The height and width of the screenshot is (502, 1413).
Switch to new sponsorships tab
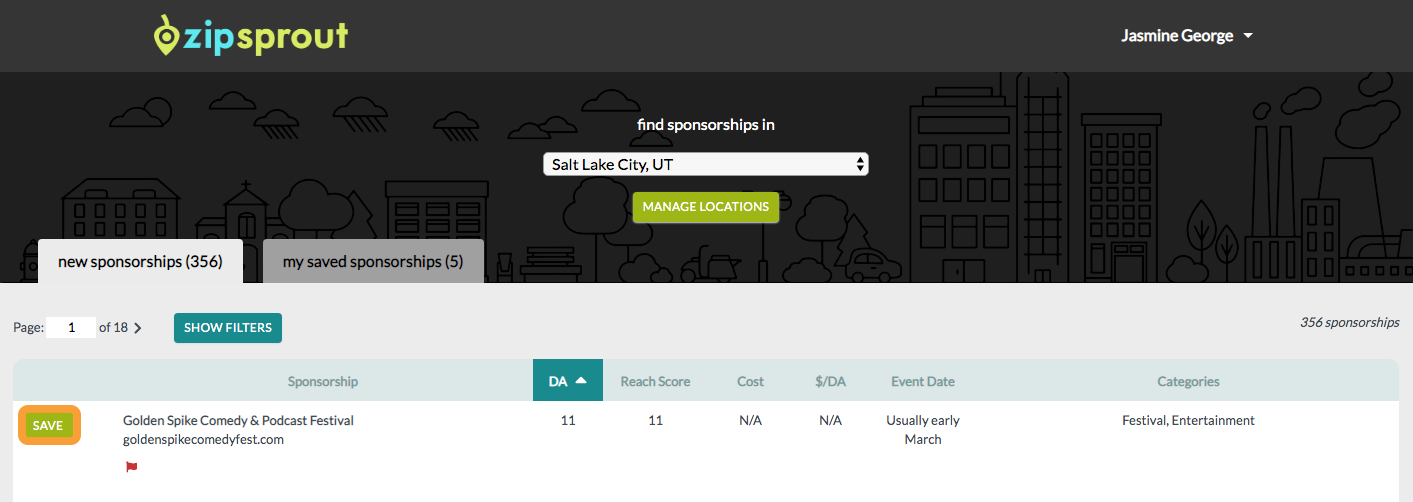point(140,262)
